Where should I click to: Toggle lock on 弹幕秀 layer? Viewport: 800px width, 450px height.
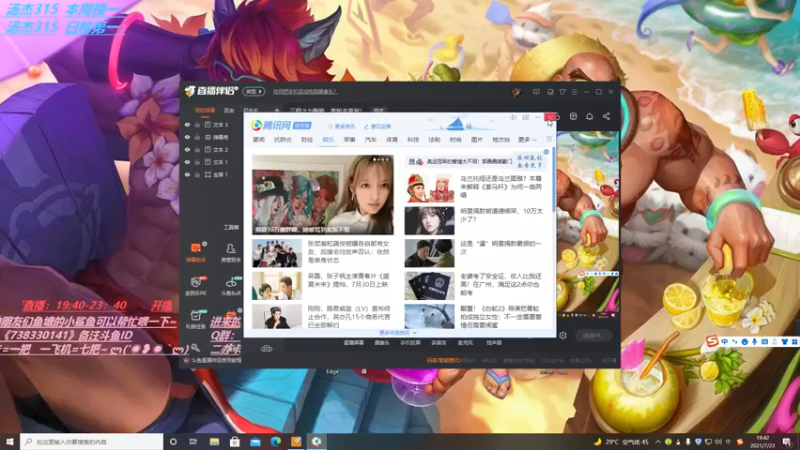pos(197,137)
